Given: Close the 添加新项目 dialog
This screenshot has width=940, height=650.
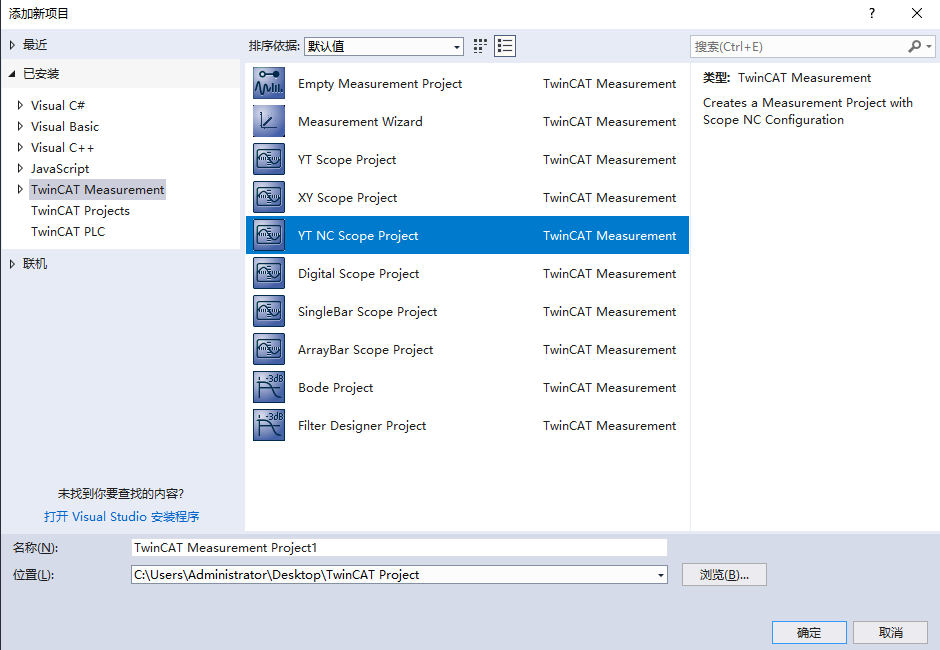Looking at the screenshot, I should [917, 13].
